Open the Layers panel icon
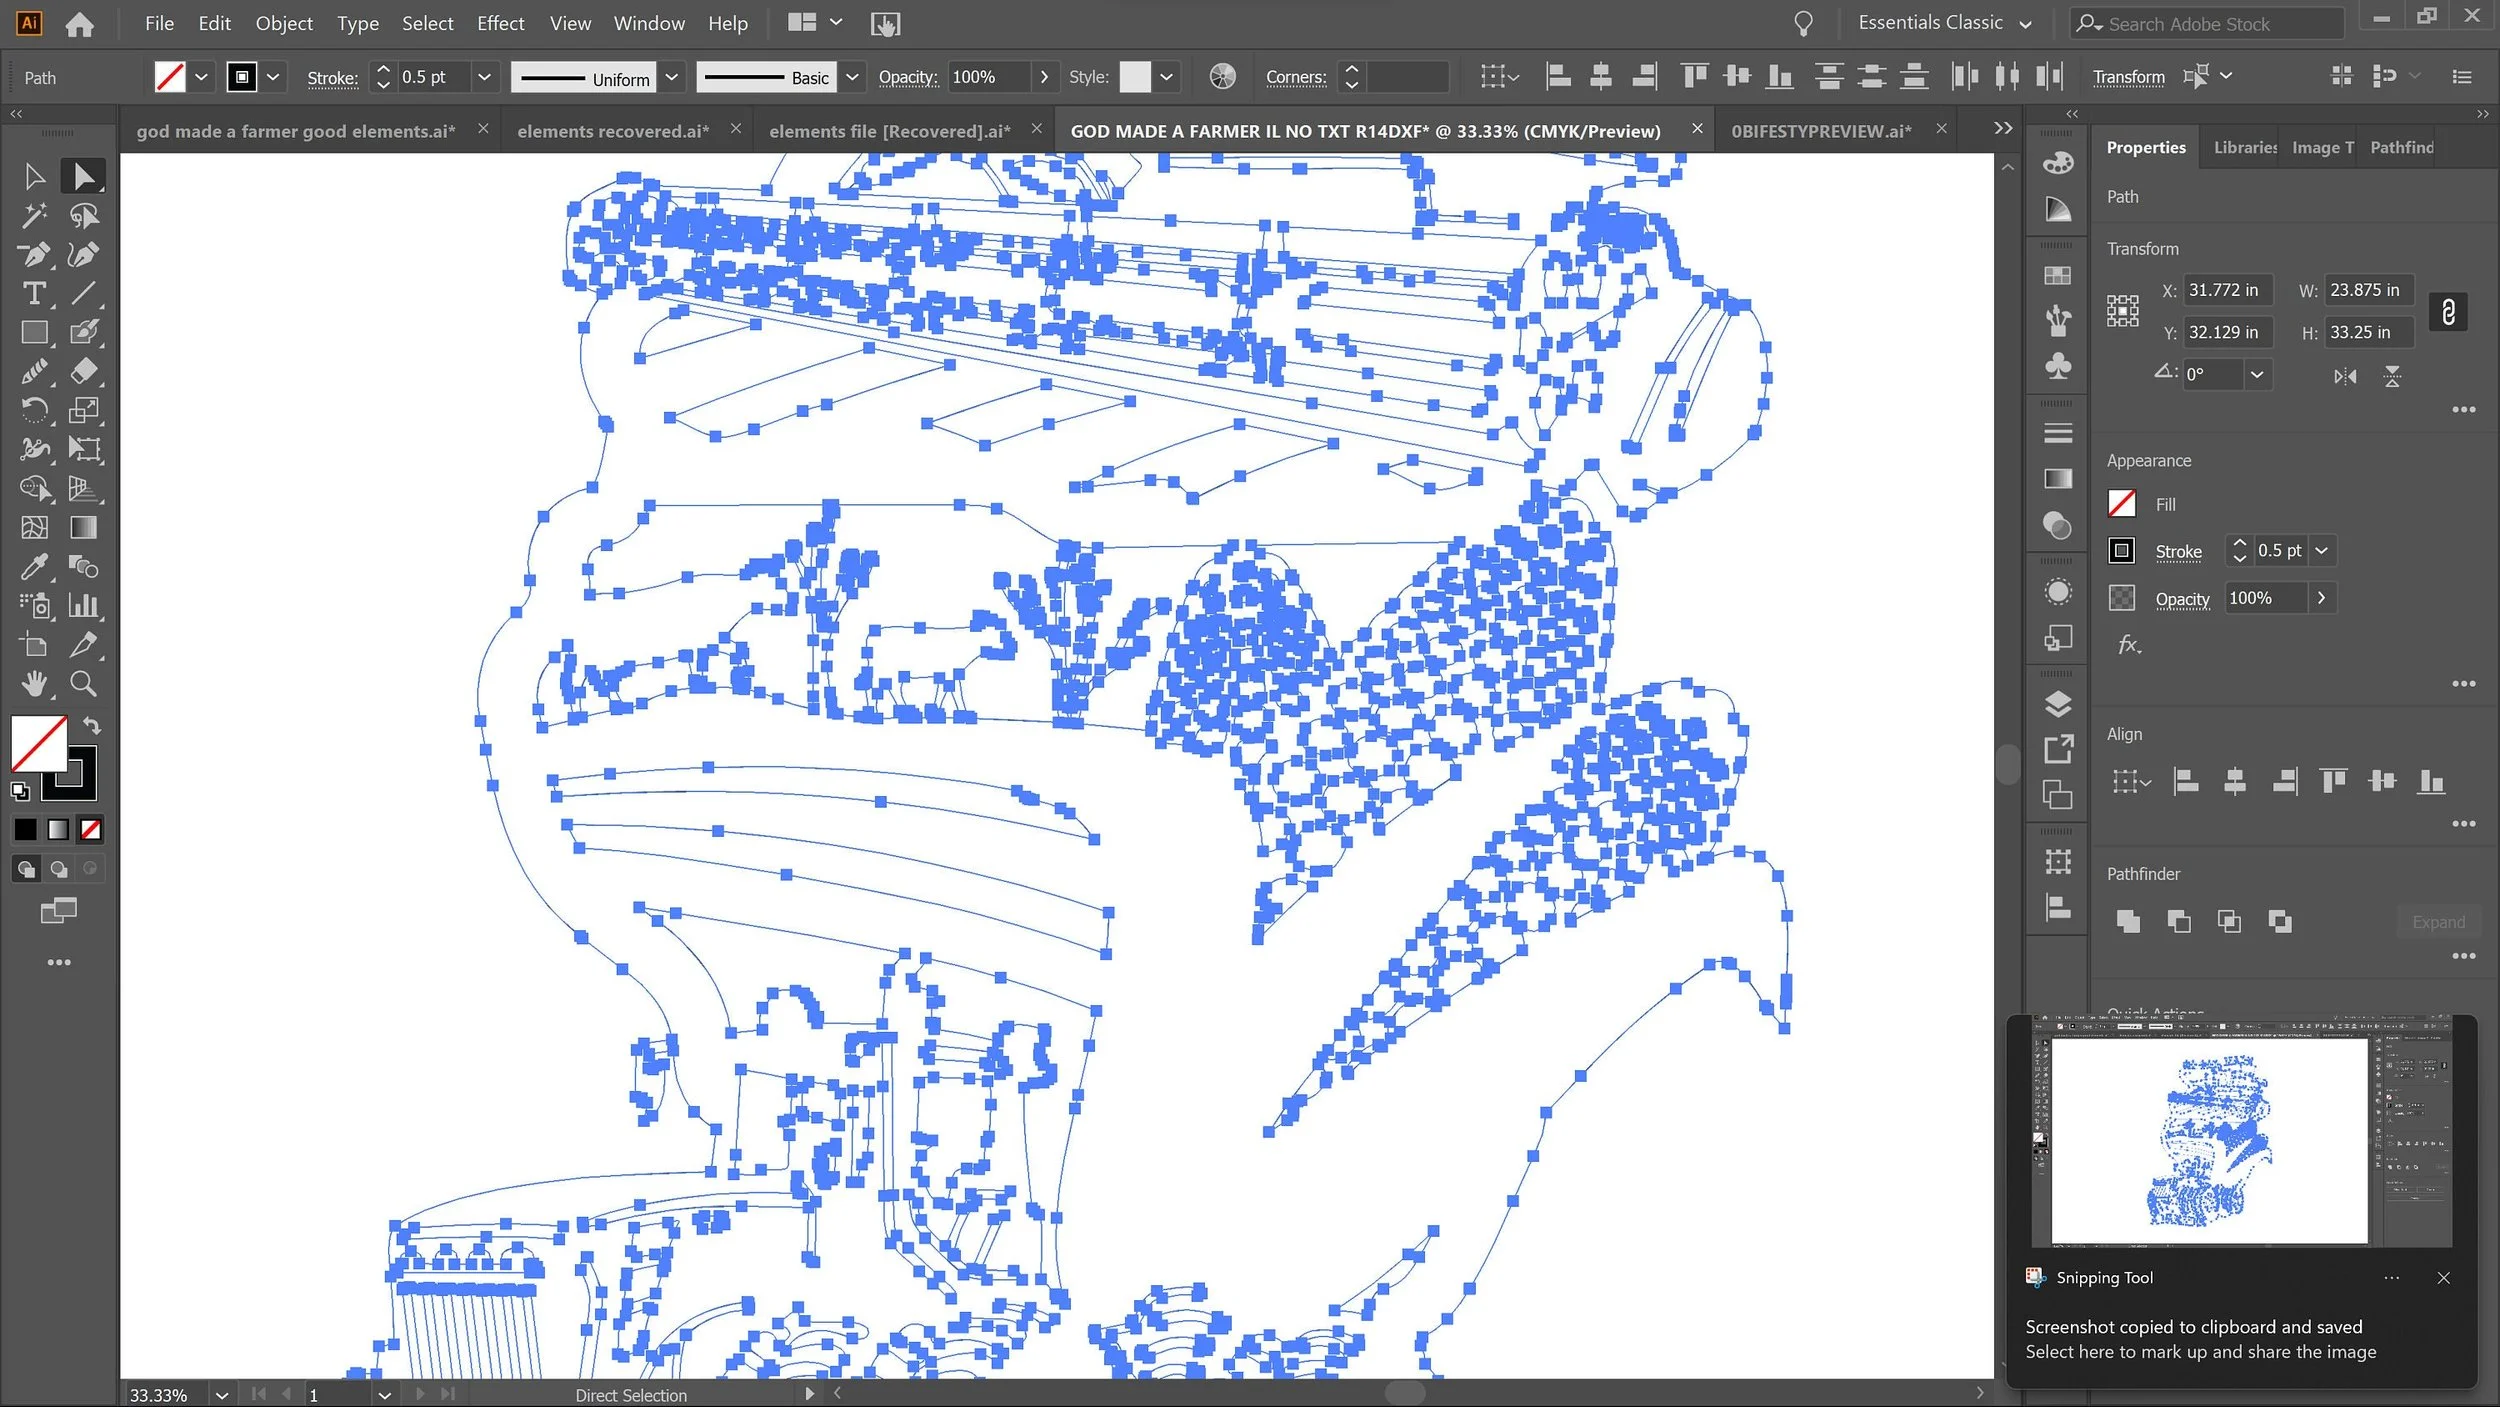The width and height of the screenshot is (2500, 1407). 2058,704
